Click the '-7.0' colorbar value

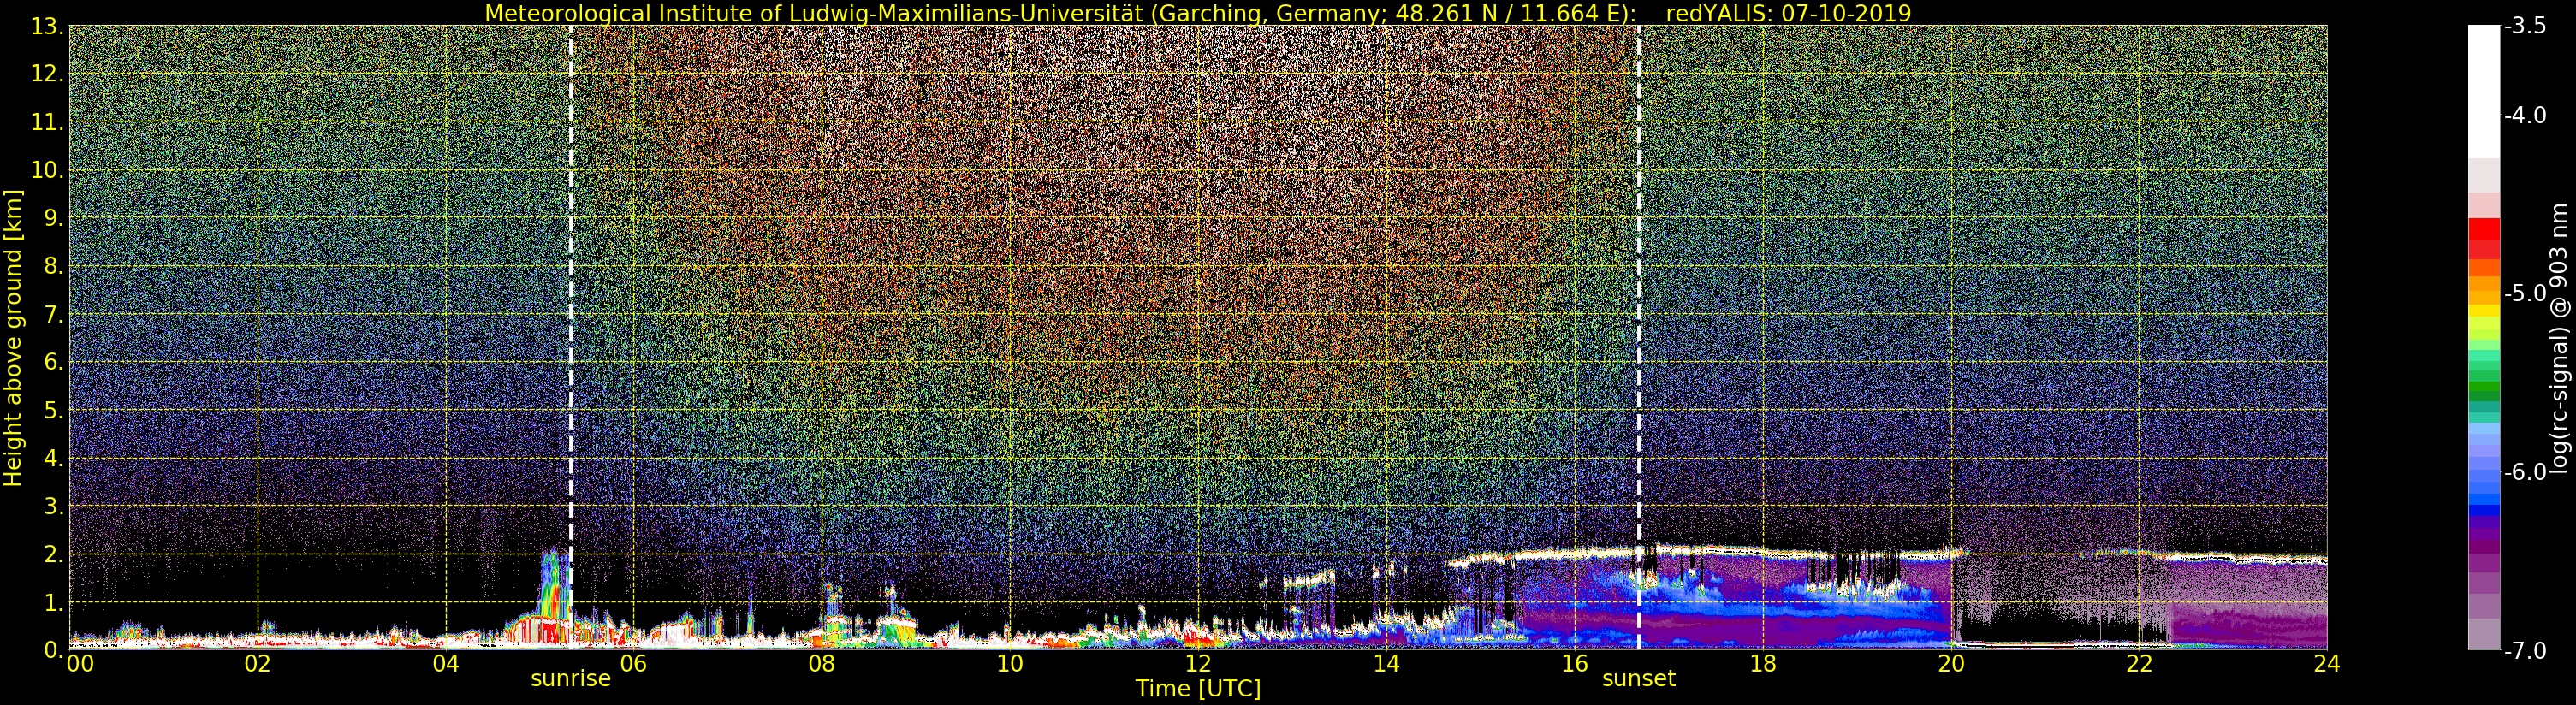click(x=2525, y=650)
